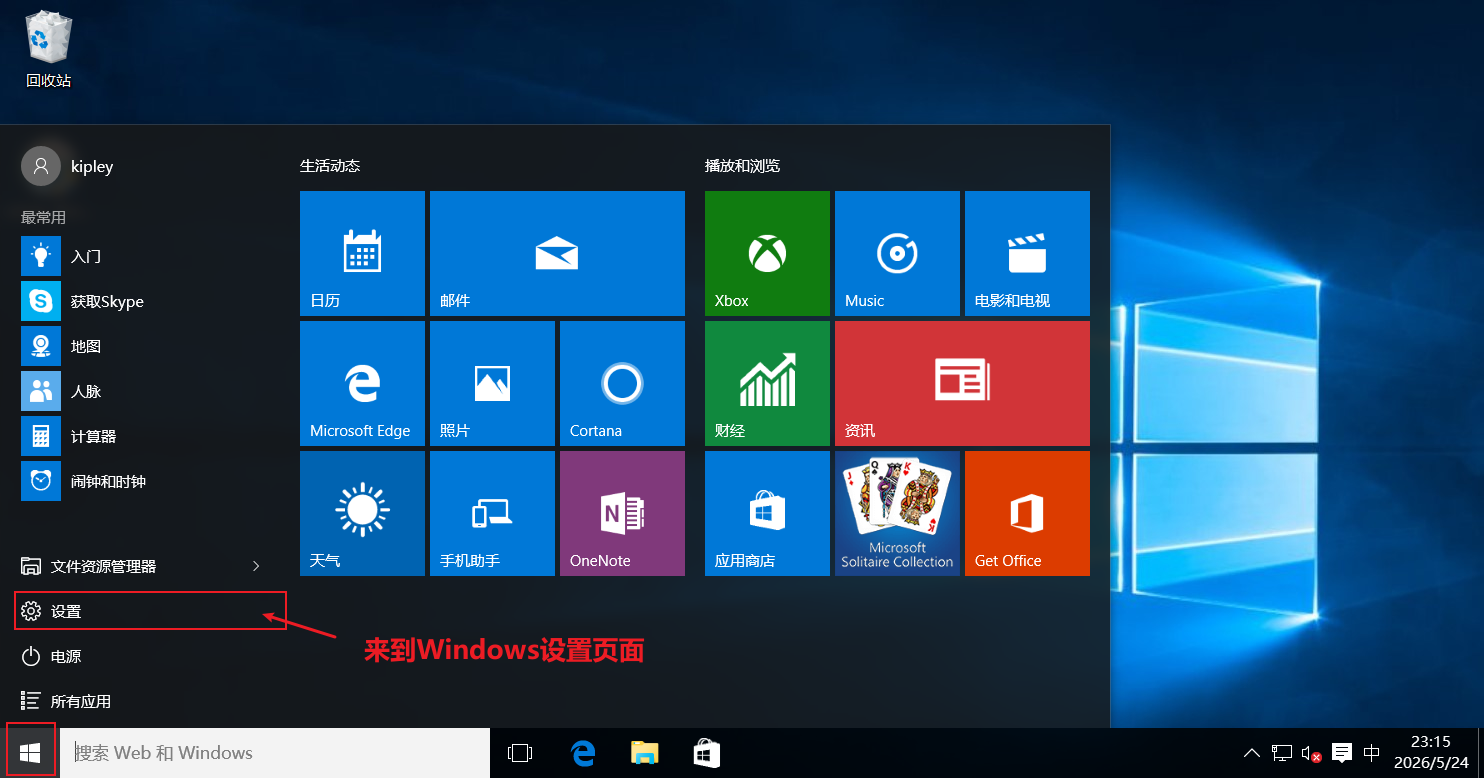Screen dimensions: 1484x778
Task: Toggle the muted volume icon in tray
Action: click(1312, 753)
